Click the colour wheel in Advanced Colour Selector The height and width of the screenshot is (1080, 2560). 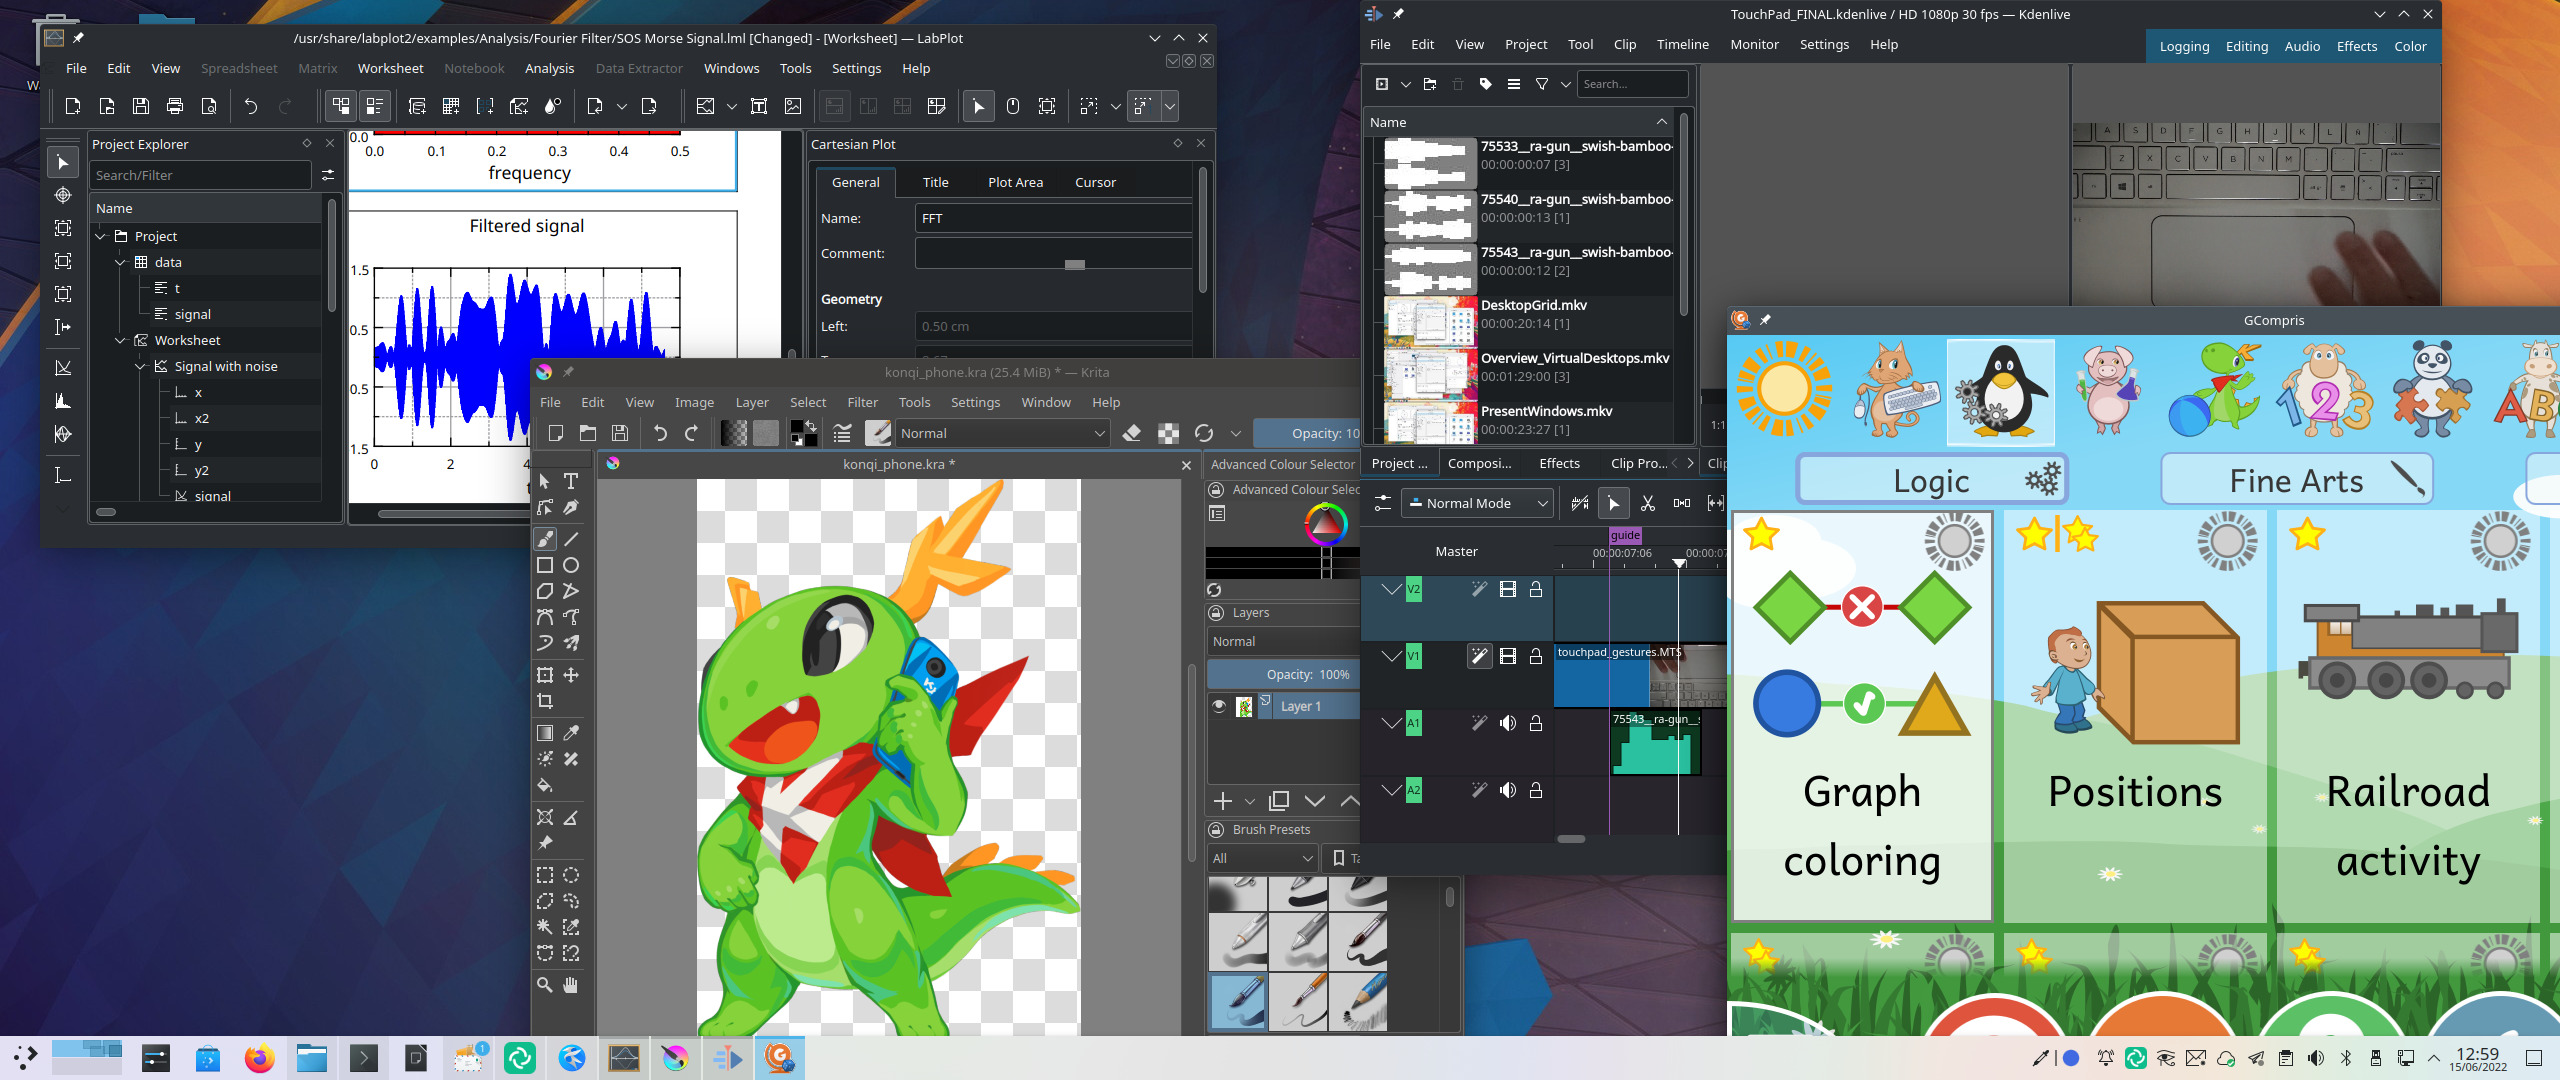[x=1326, y=524]
